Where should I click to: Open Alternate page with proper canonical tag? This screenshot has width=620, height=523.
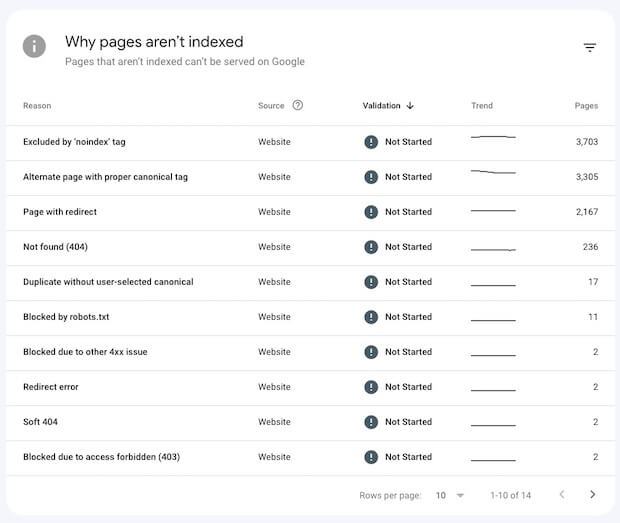105,177
